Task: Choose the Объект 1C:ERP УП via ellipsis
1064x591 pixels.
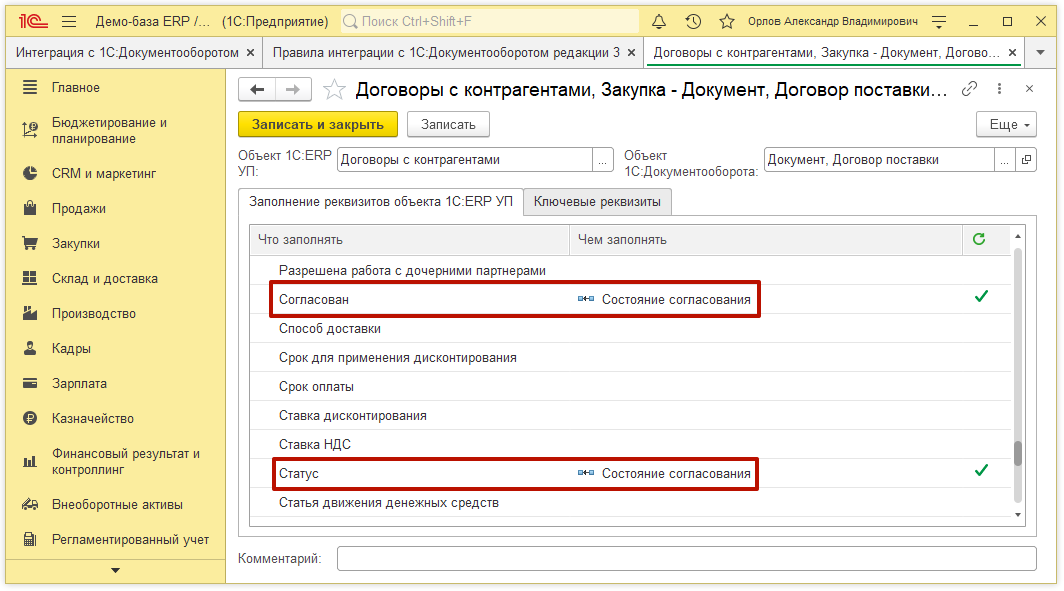Action: [603, 159]
